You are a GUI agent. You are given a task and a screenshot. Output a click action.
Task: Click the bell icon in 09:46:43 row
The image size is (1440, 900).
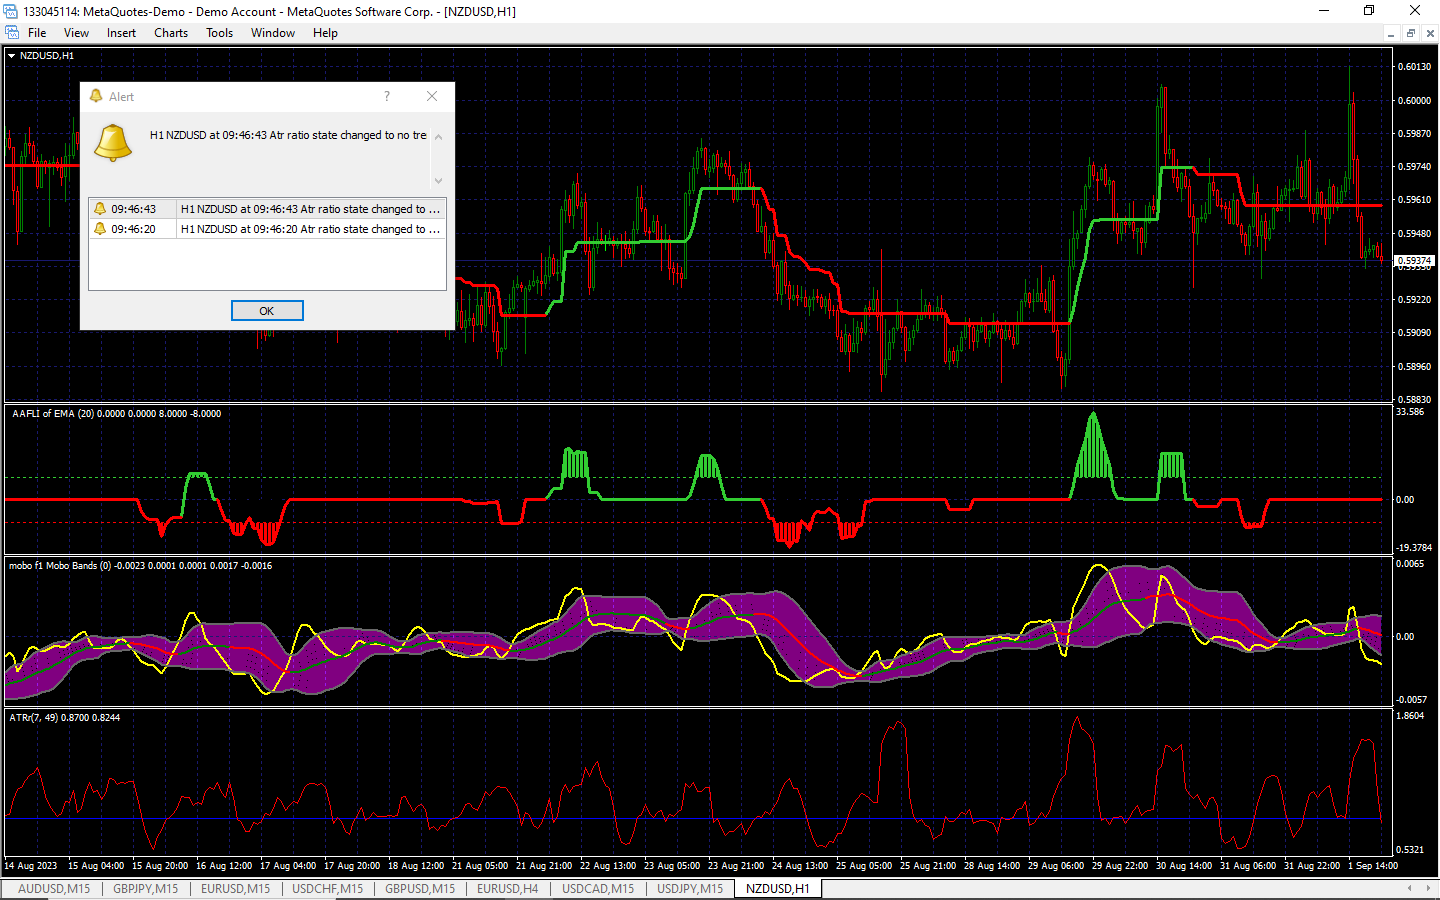click(x=100, y=209)
